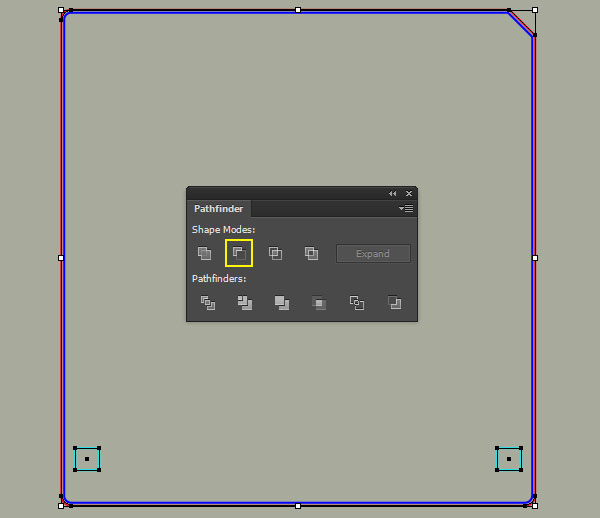Use the Merge pathfinder icon

click(282, 303)
